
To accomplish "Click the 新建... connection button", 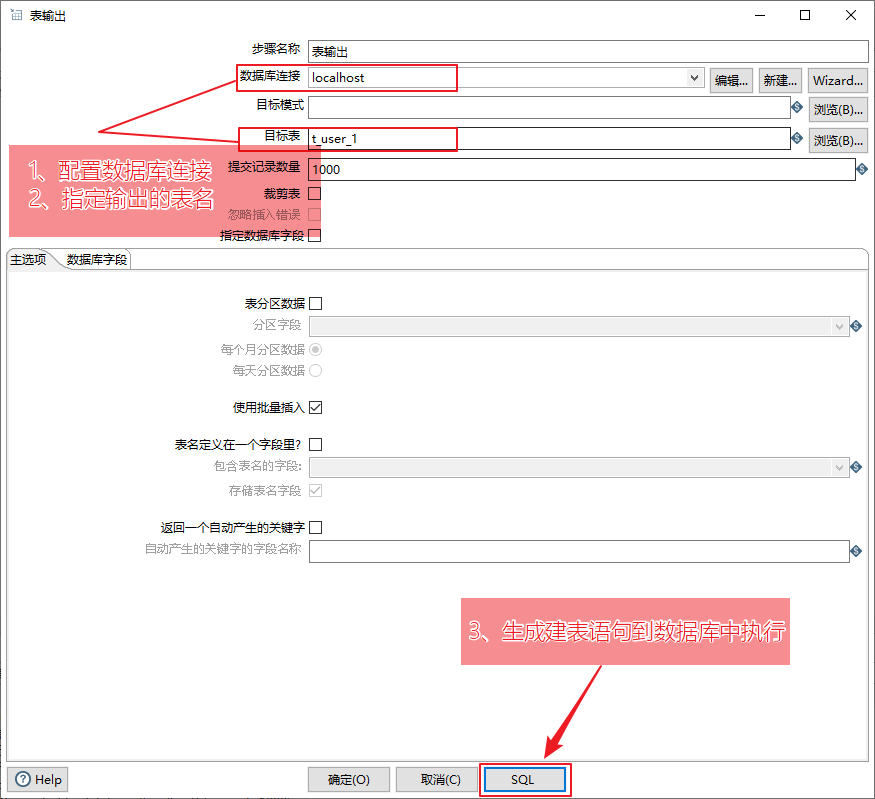I will pos(780,80).
